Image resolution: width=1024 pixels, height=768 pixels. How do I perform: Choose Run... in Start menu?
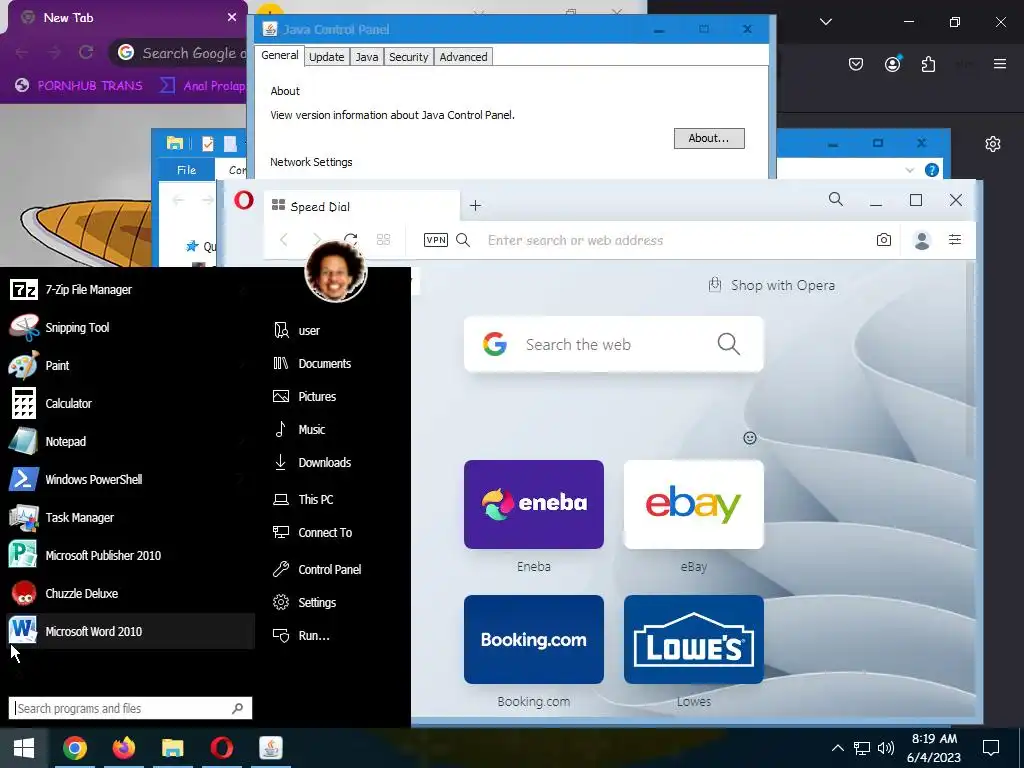301,635
